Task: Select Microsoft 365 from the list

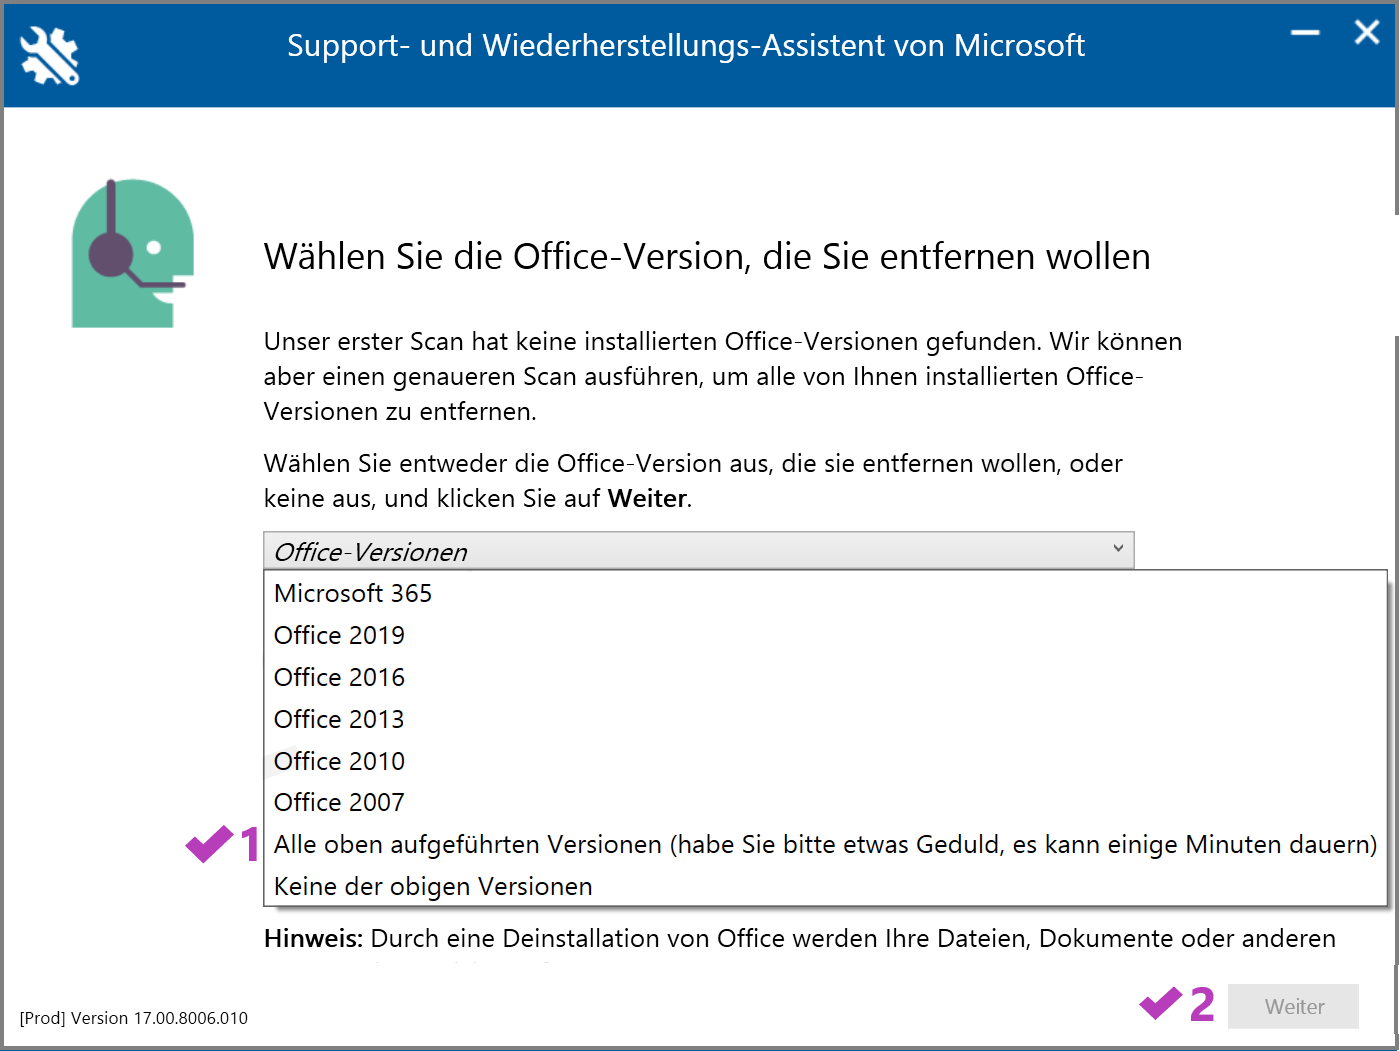Action: 353,593
